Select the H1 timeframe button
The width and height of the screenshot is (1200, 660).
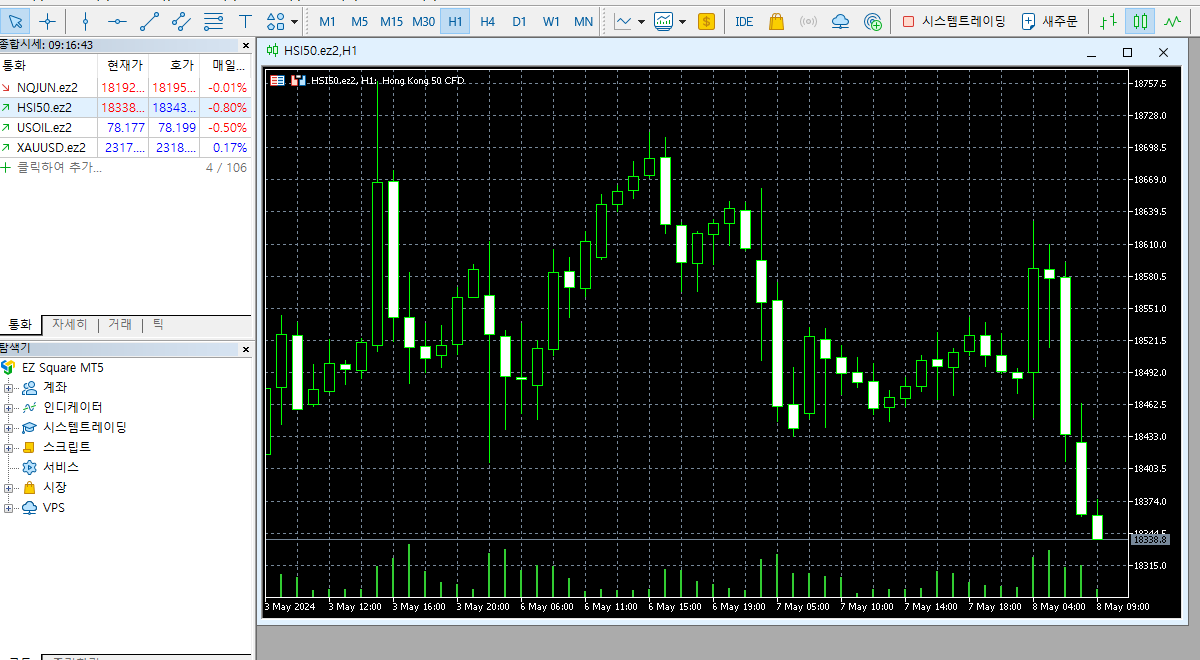pos(455,21)
